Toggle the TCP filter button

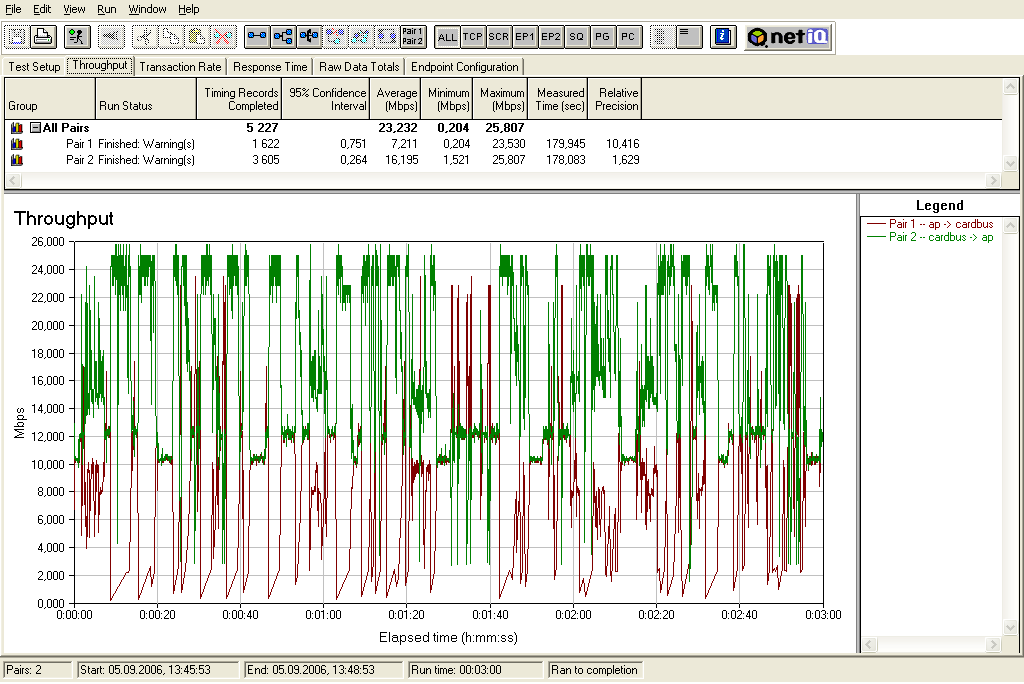click(473, 37)
